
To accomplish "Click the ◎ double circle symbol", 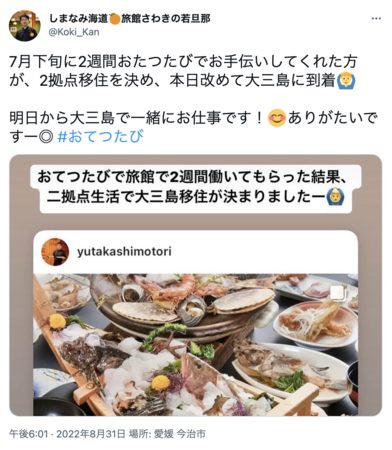I will [46, 136].
